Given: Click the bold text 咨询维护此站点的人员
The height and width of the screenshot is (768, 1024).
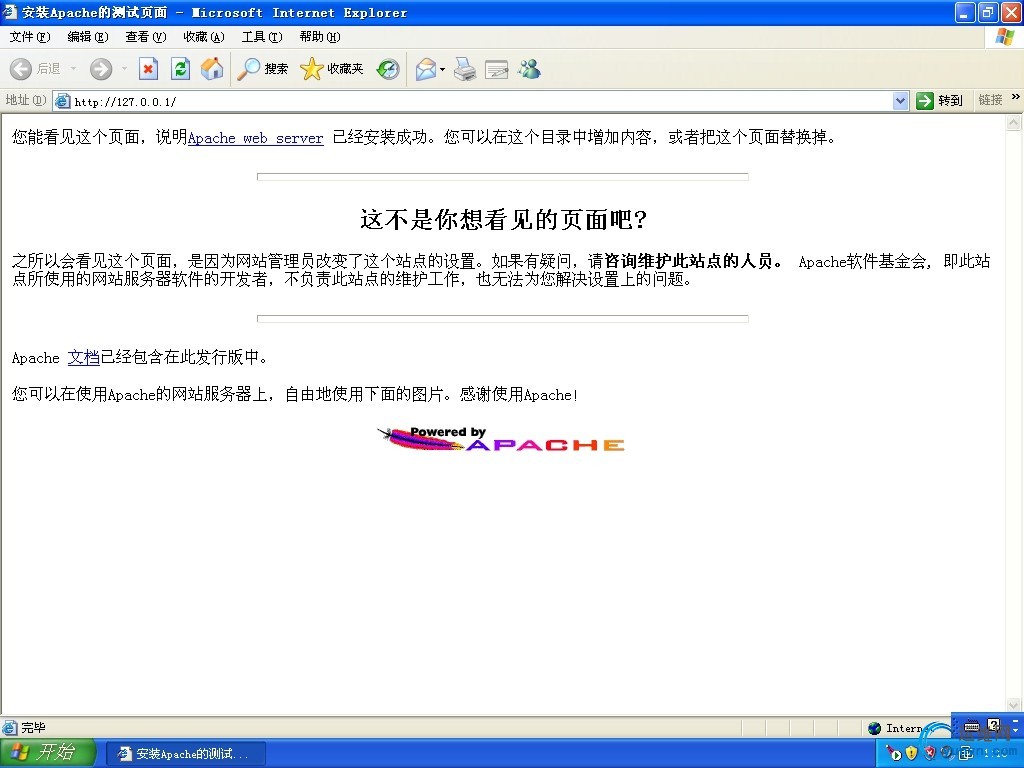Looking at the screenshot, I should click(688, 261).
